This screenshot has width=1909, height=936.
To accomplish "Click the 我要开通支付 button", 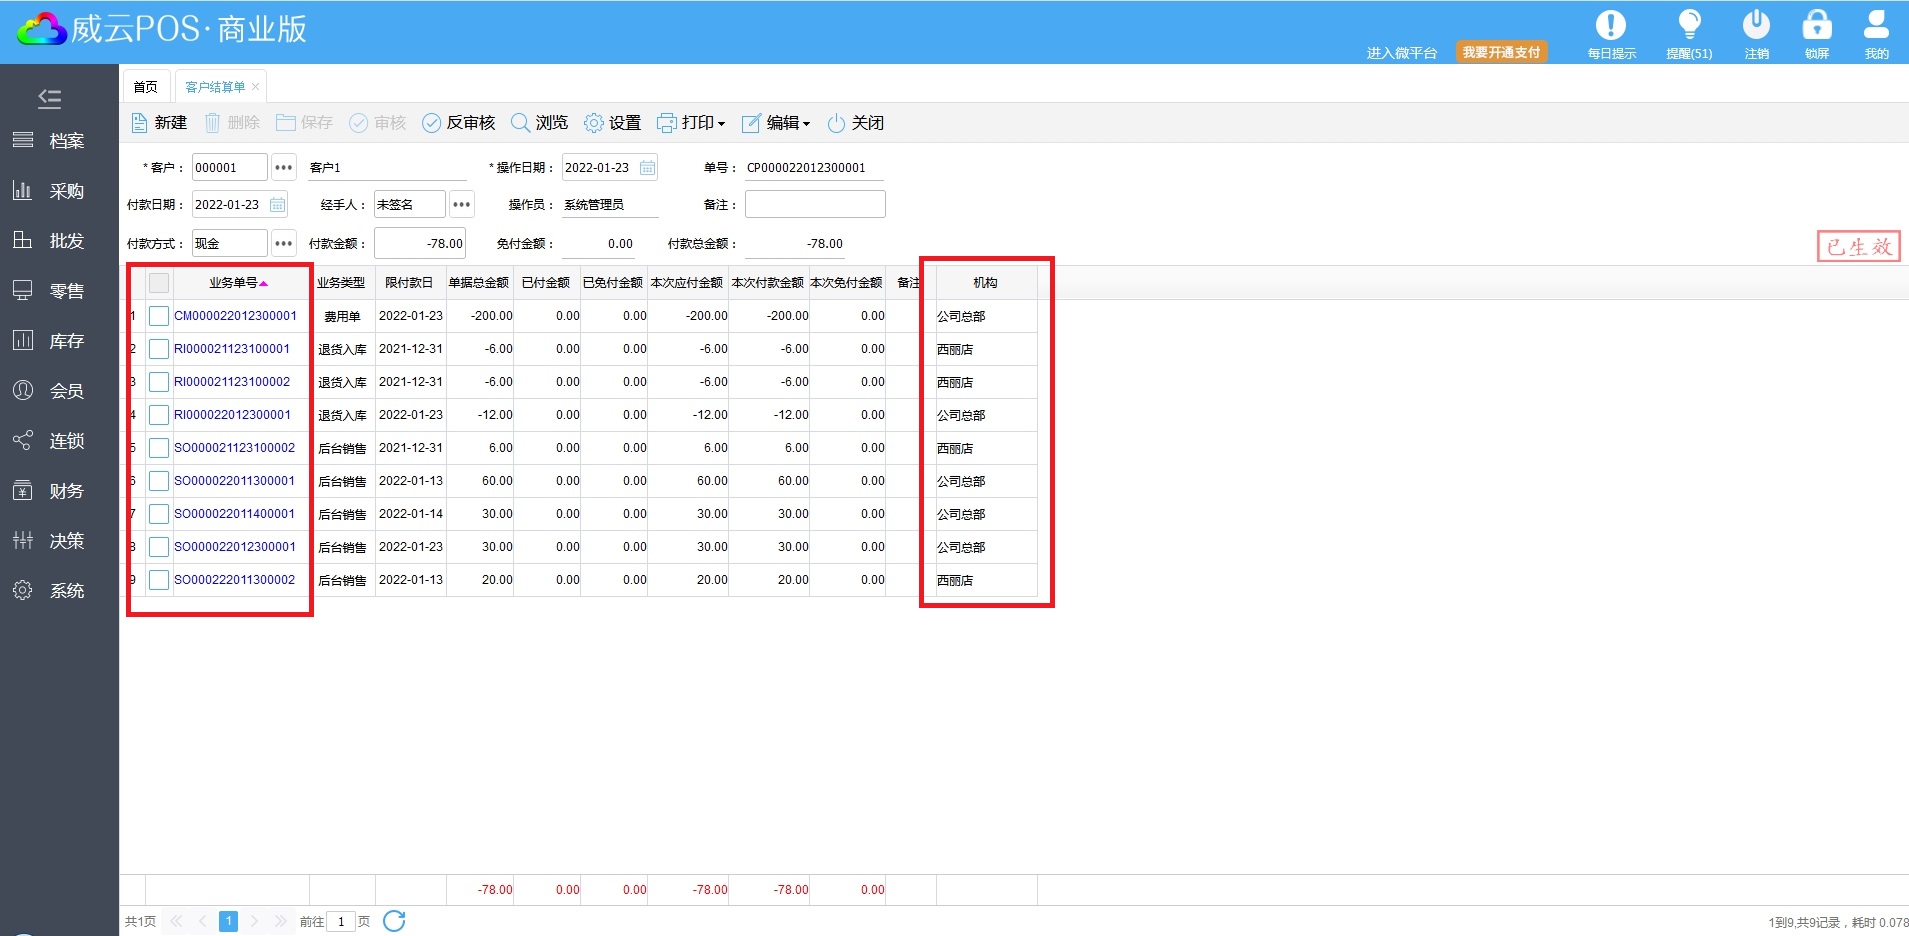I will (1501, 52).
